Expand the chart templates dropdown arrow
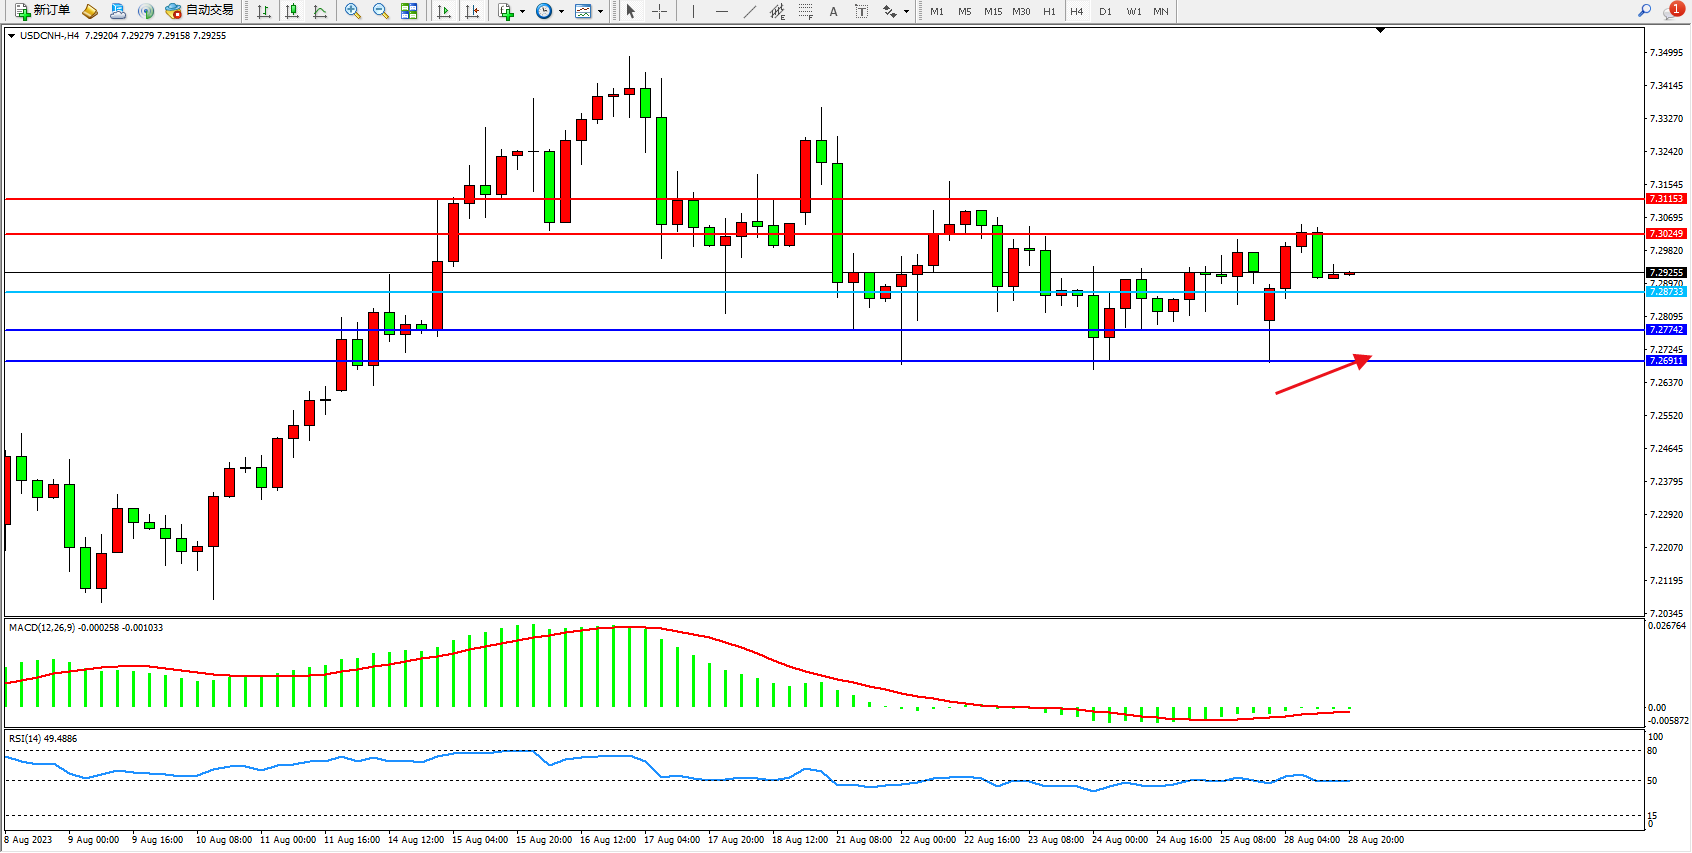1692x853 pixels. pyautogui.click(x=600, y=12)
